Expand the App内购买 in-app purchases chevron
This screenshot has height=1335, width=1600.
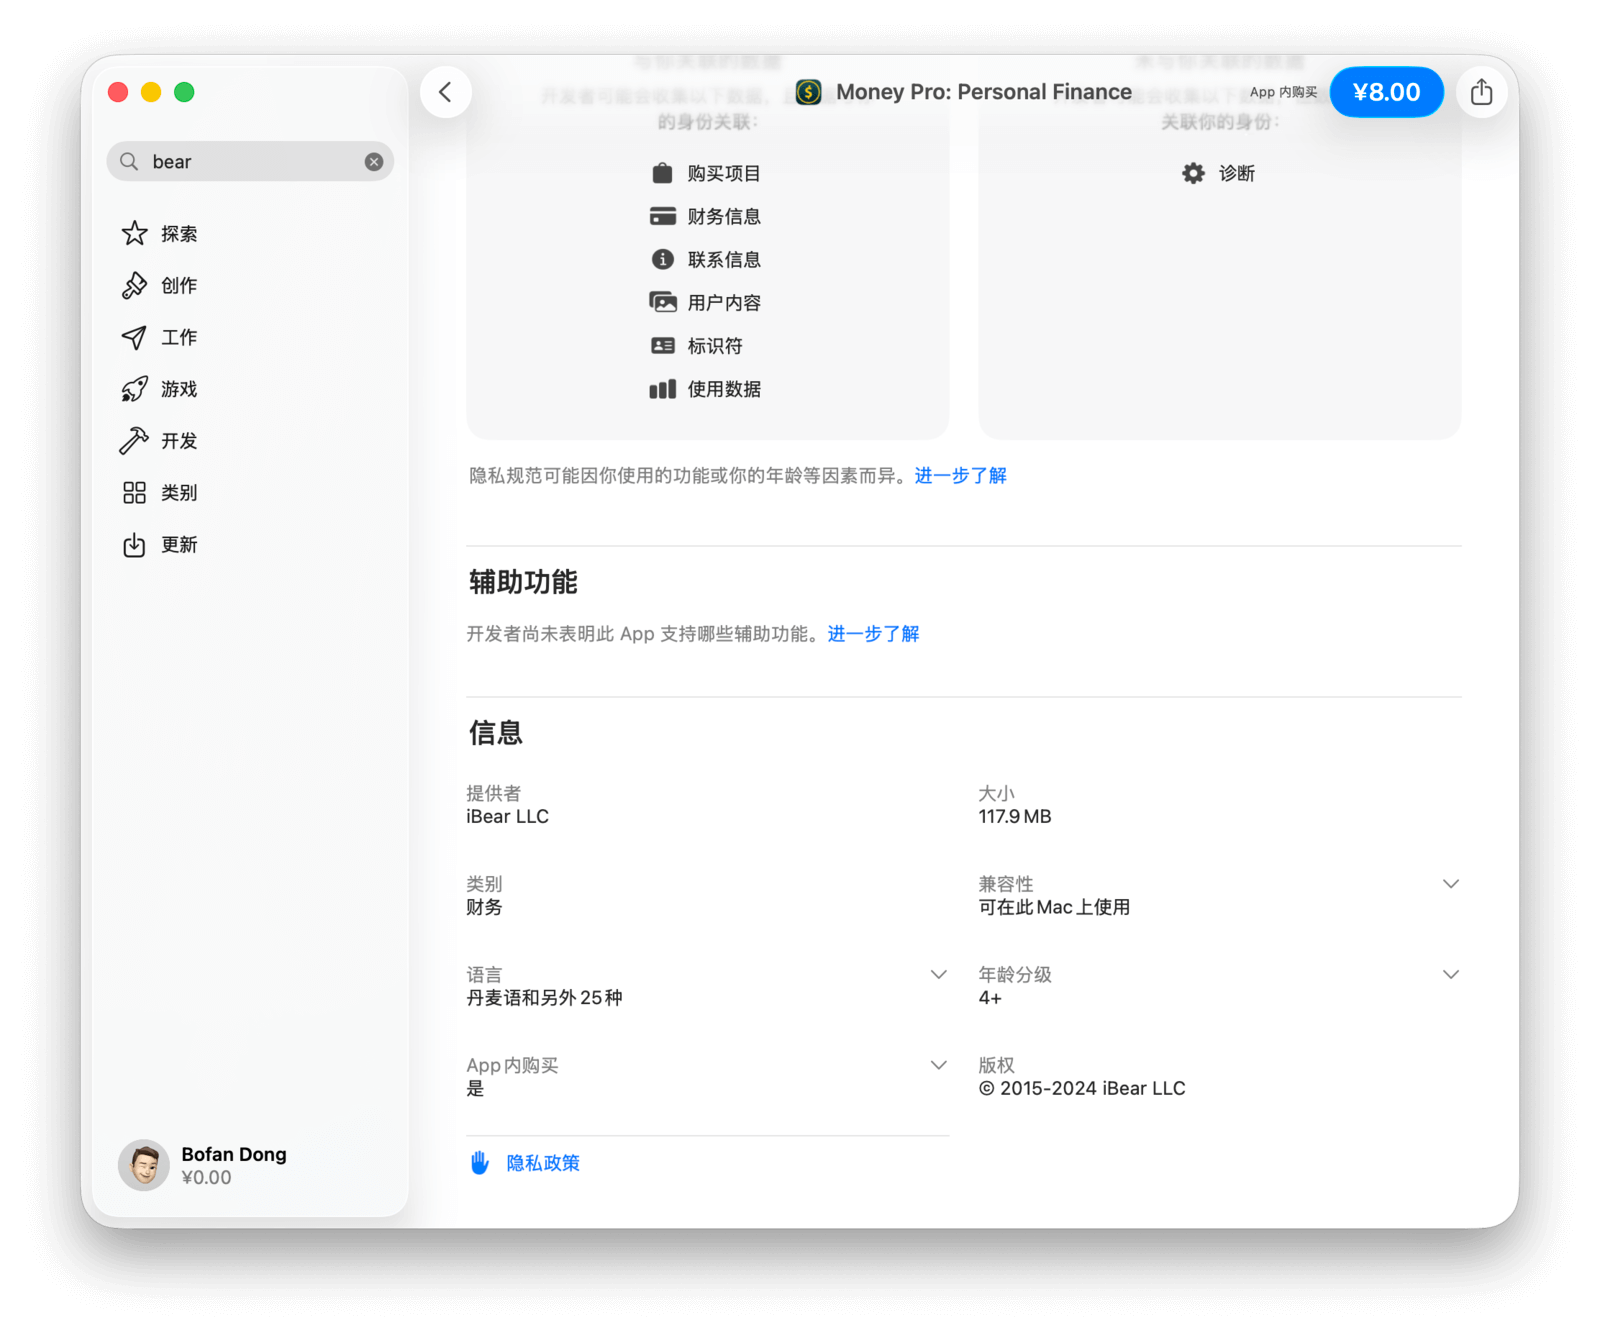point(938,1066)
